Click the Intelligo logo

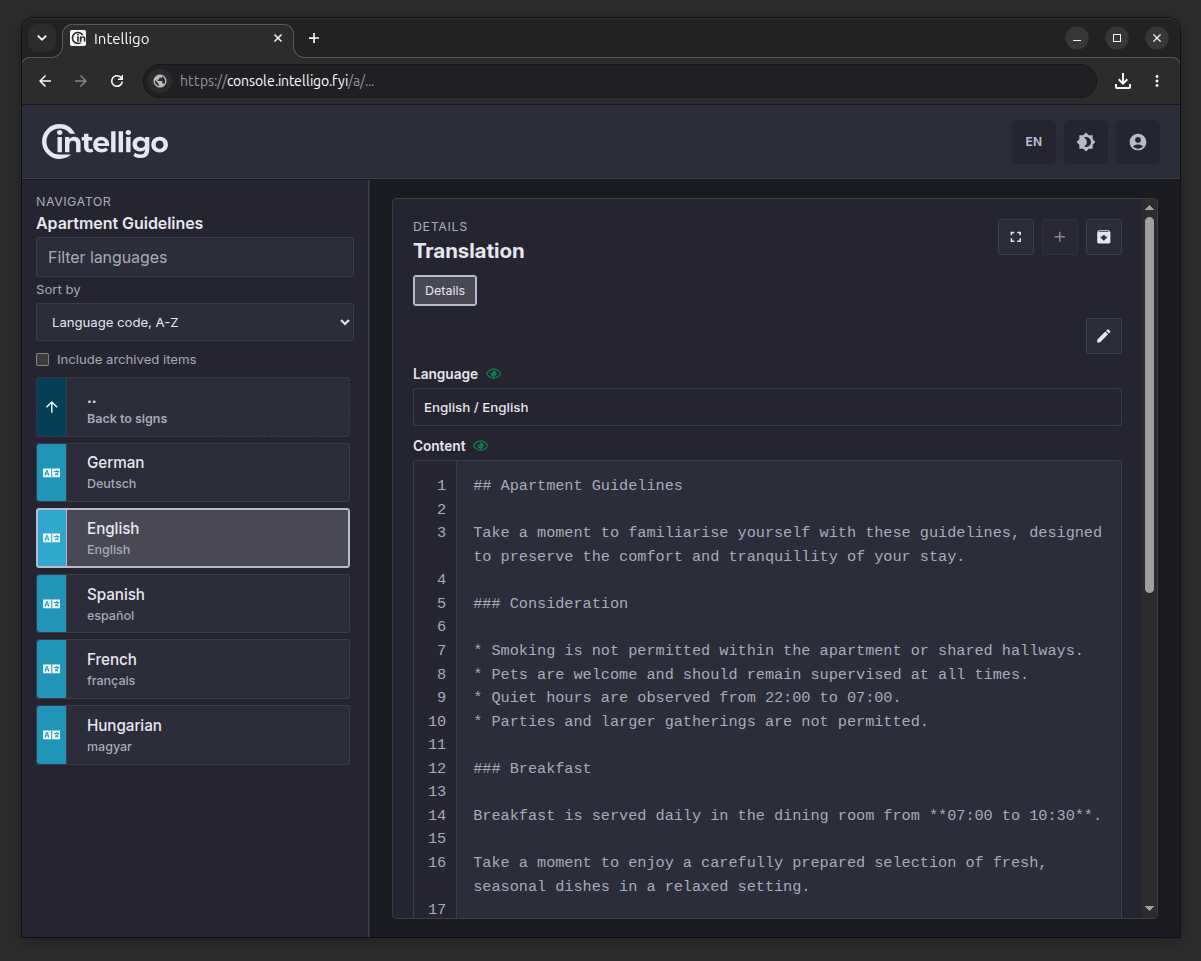tap(105, 142)
